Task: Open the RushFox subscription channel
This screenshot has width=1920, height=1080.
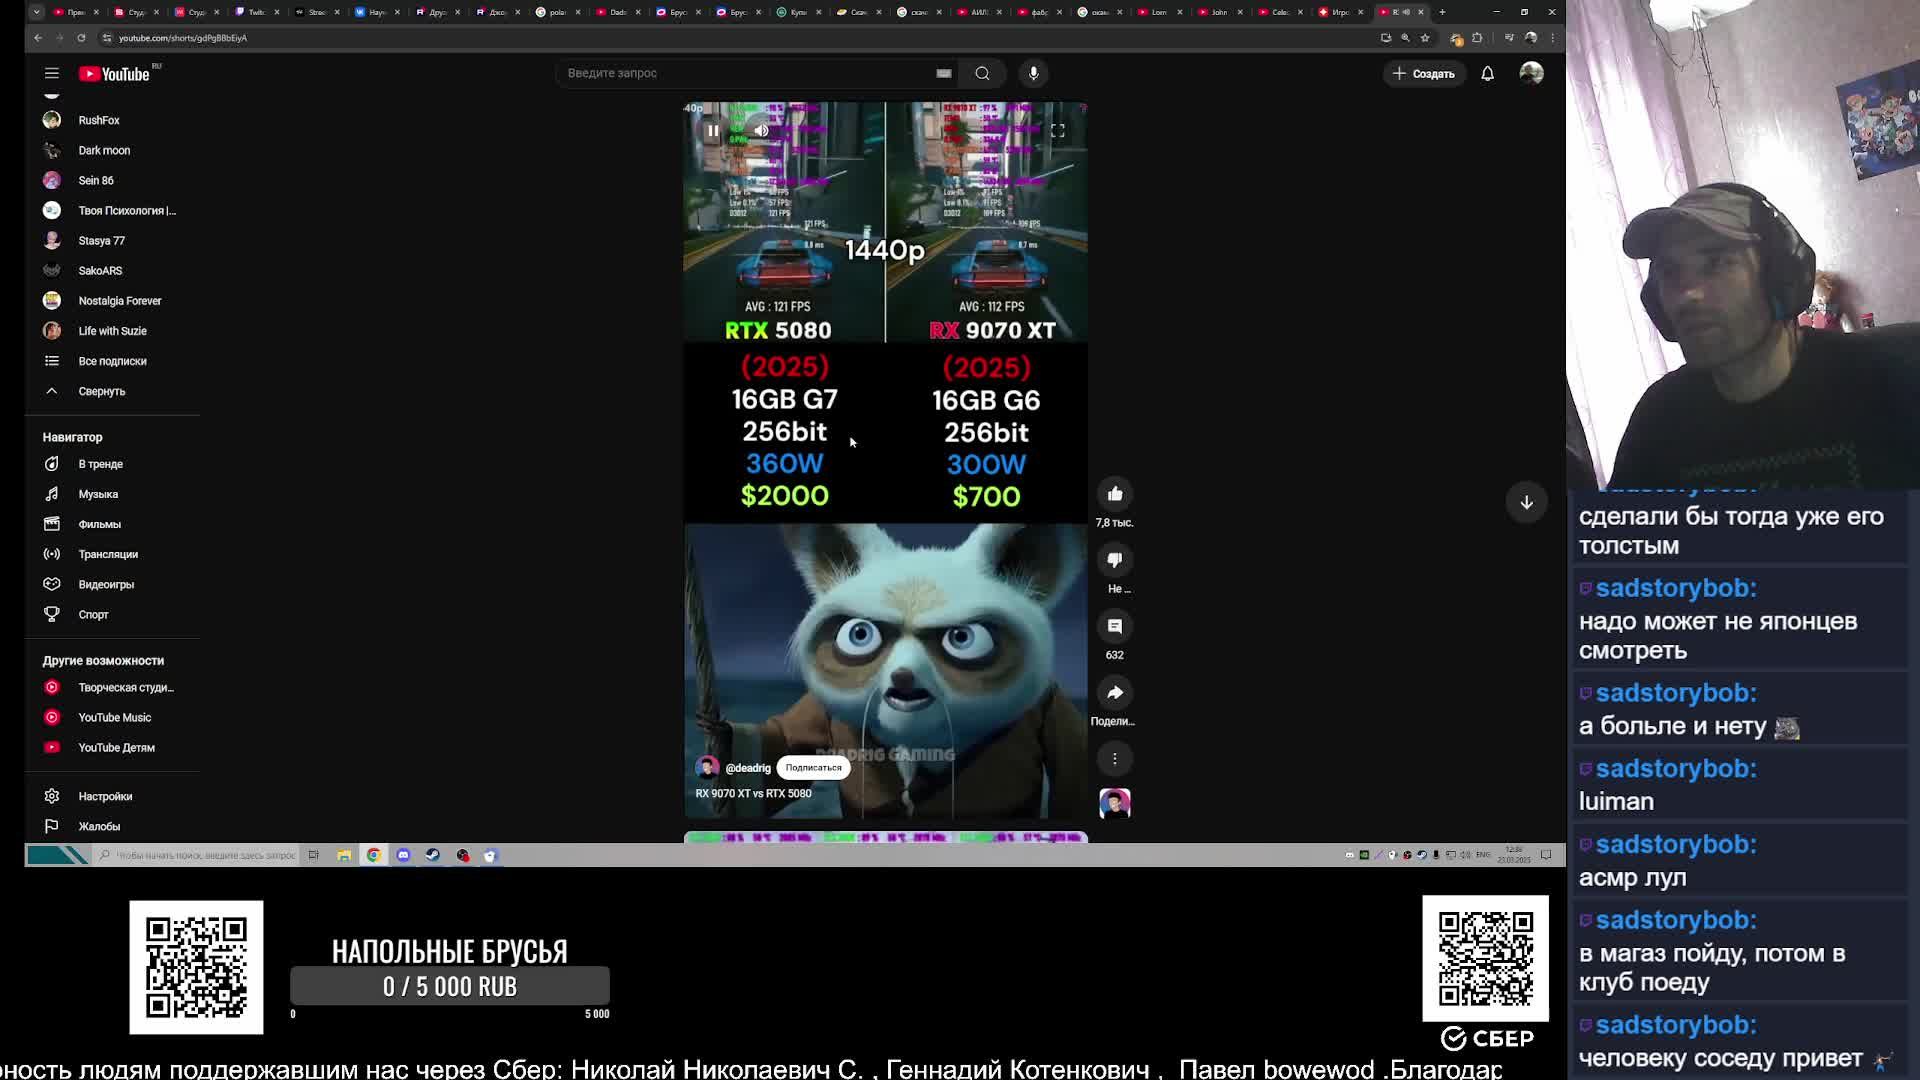Action: [x=98, y=120]
